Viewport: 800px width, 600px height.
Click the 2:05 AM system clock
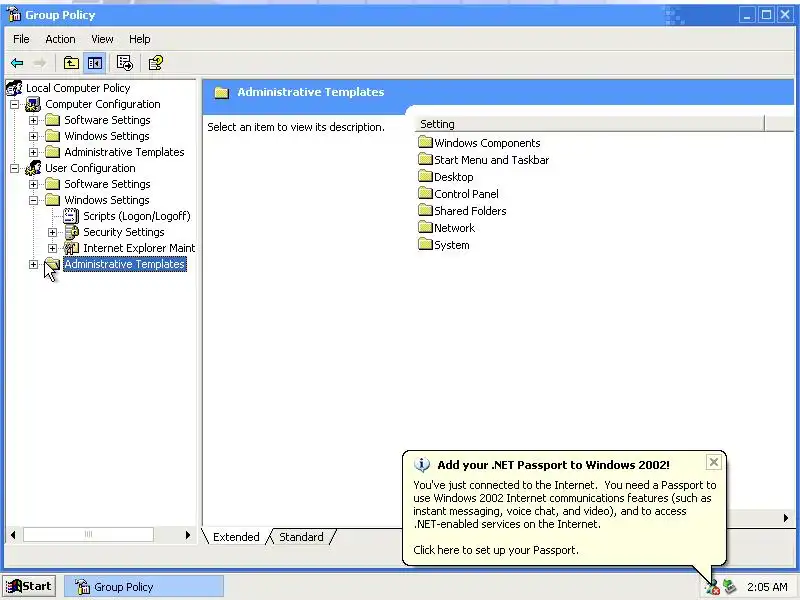pos(767,587)
